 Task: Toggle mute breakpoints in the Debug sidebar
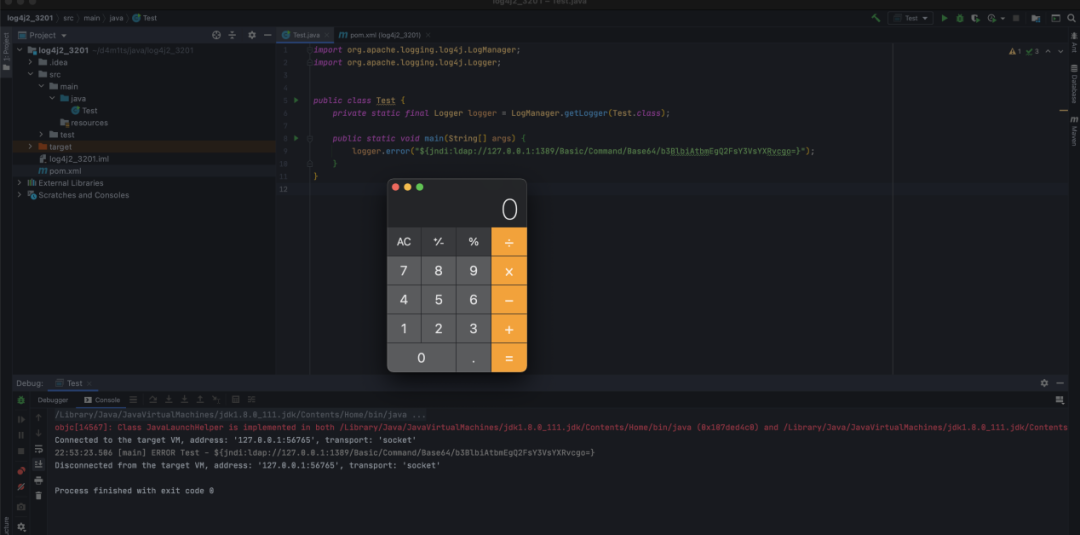(21, 487)
